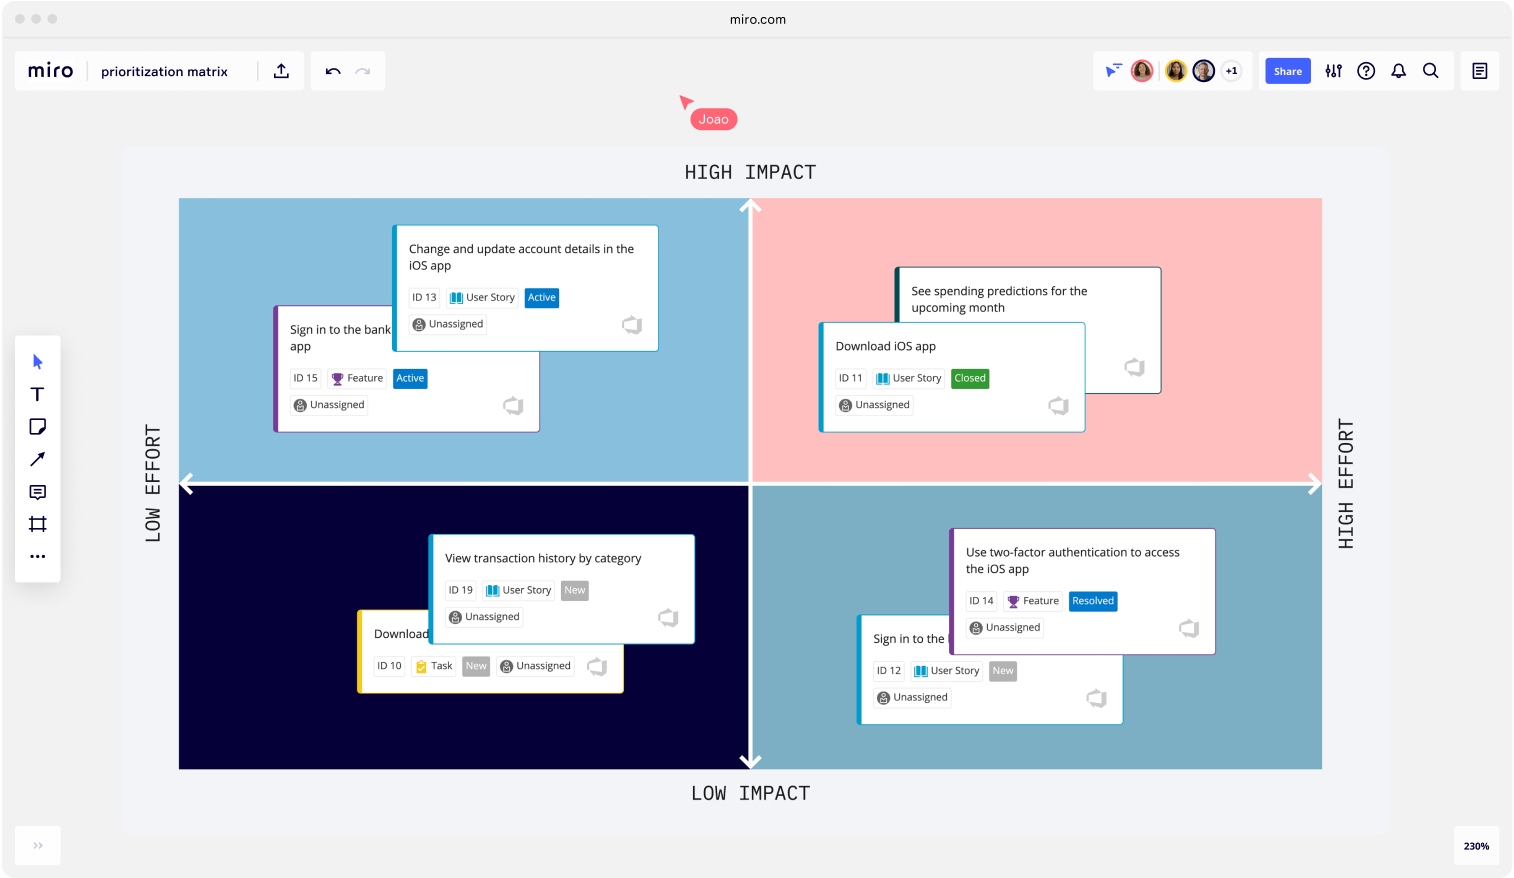Expand the collapsed bottom-left panel
Image resolution: width=1514 pixels, height=878 pixels.
coord(37,845)
